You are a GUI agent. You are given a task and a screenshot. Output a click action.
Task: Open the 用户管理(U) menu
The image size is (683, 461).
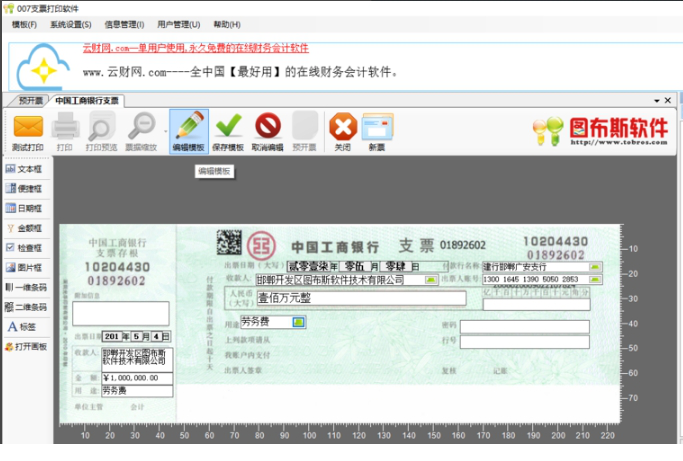coord(179,24)
